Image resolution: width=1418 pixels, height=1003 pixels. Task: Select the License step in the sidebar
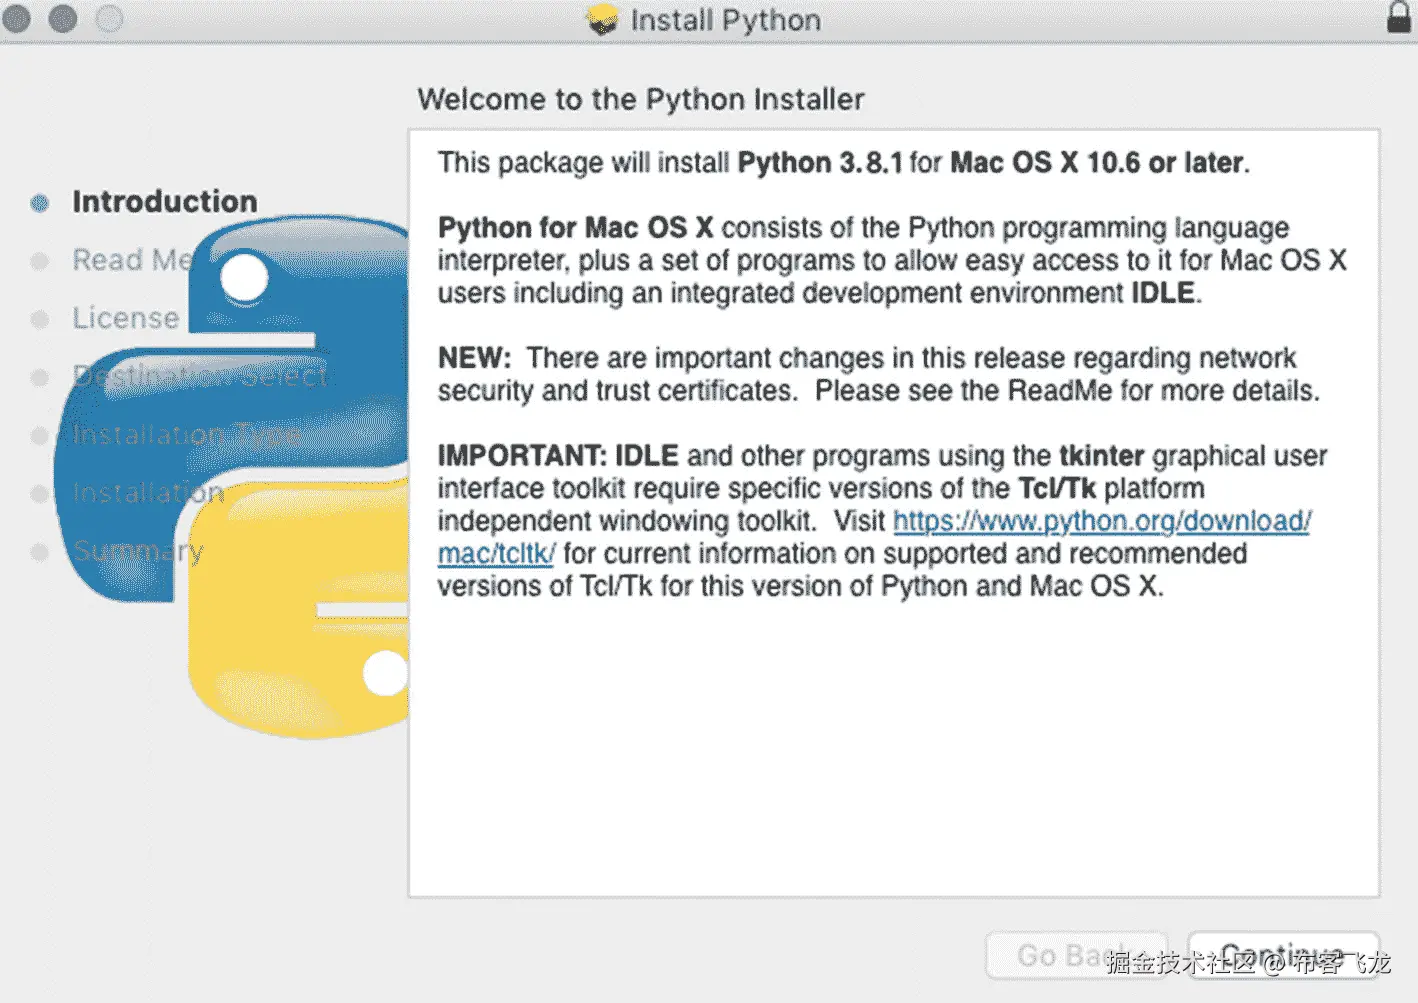[x=126, y=319]
